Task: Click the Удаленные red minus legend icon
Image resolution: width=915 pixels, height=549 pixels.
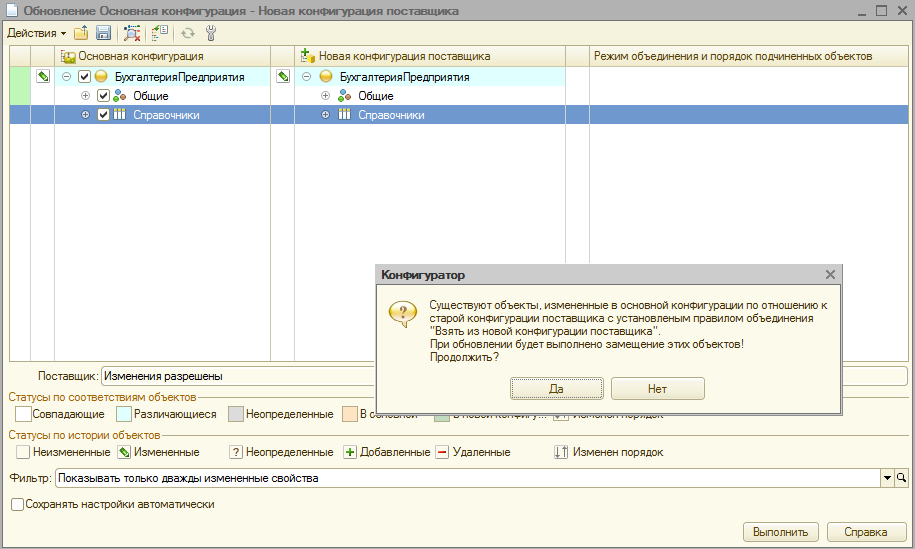Action: click(x=442, y=452)
